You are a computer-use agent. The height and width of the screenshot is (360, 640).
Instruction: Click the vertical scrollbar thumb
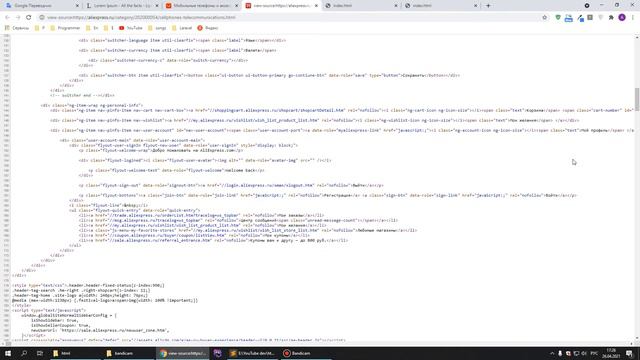(637, 99)
